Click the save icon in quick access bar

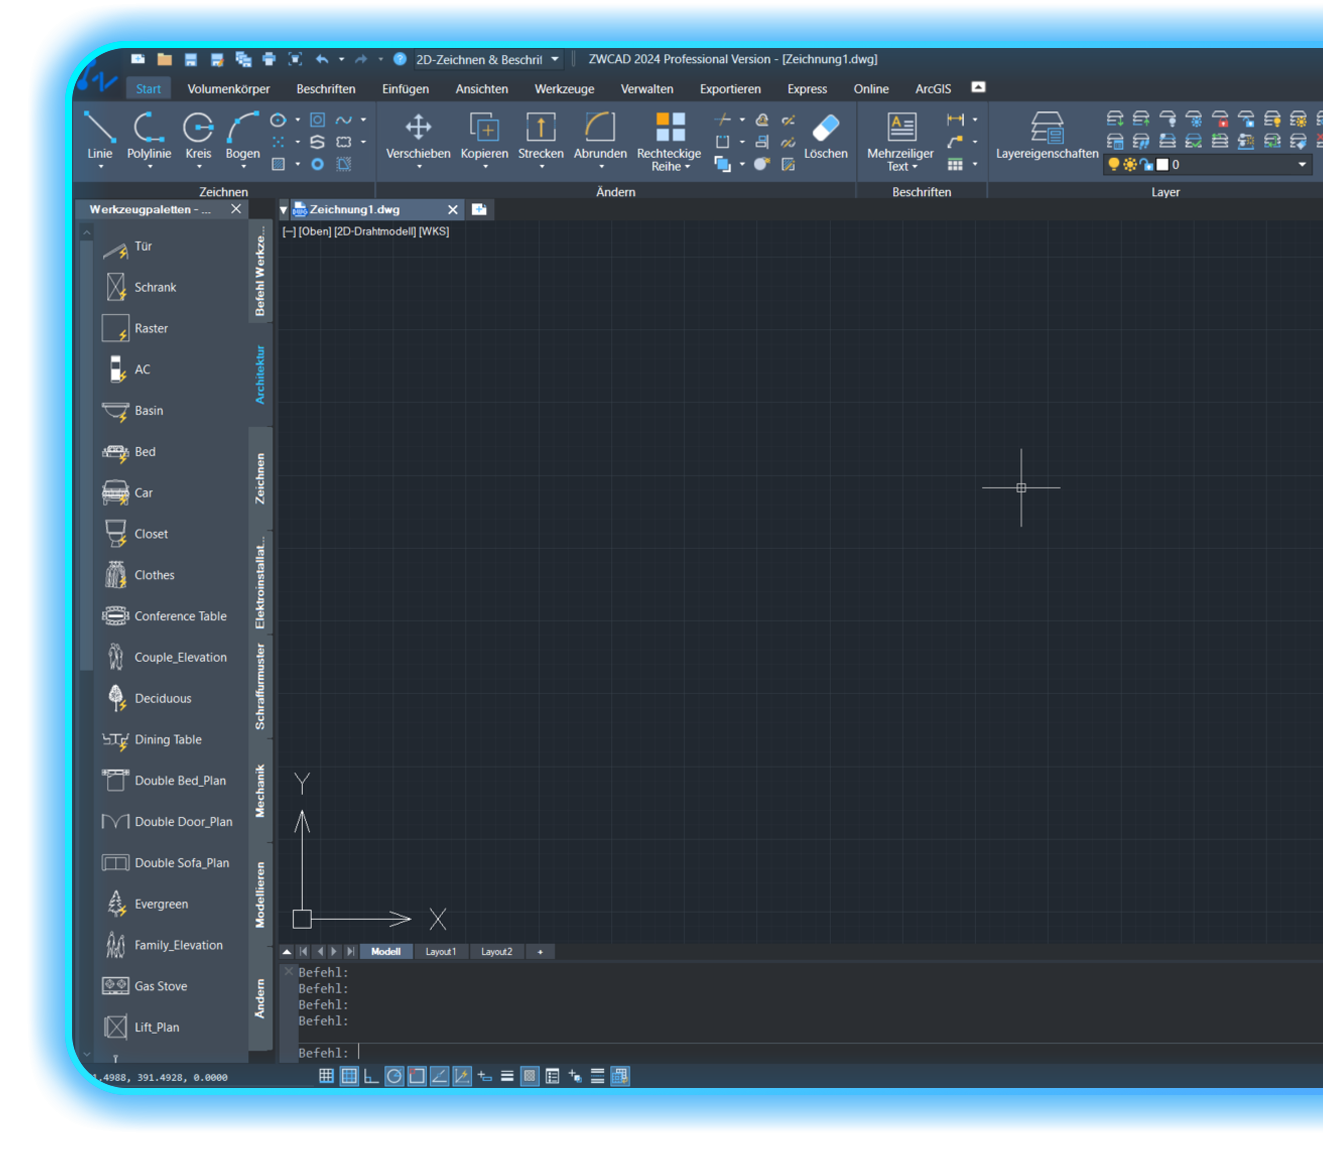point(190,59)
